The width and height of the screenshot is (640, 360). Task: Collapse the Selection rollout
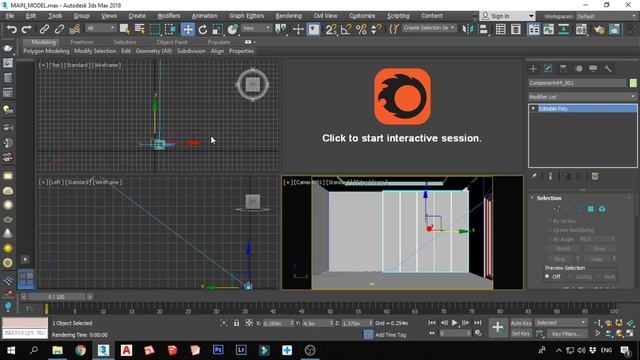pyautogui.click(x=532, y=198)
